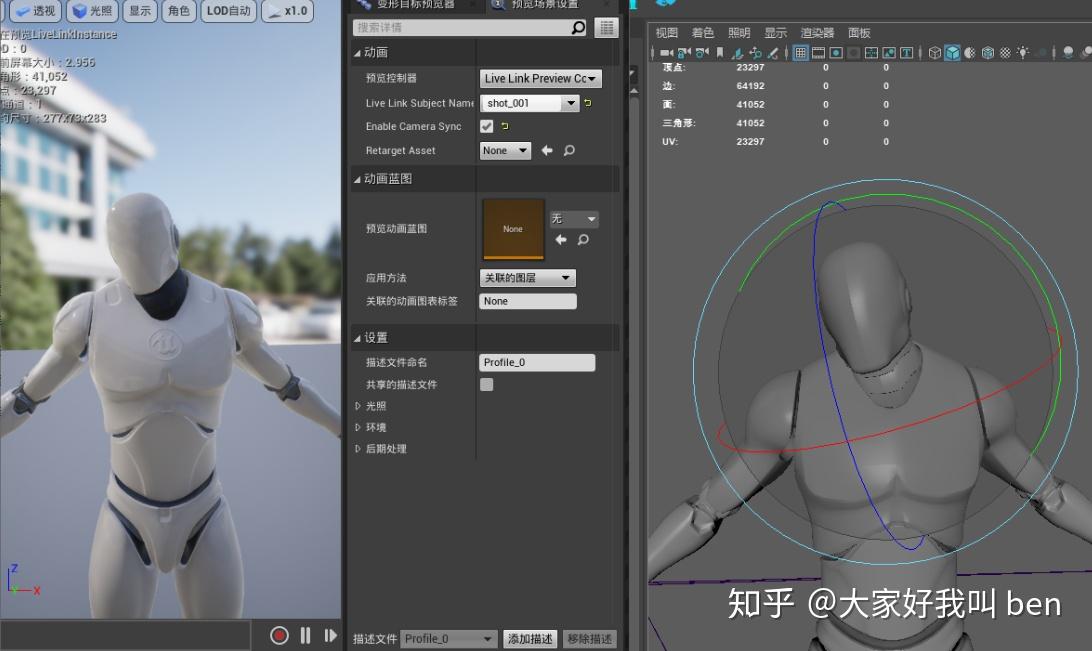Switch to the 预览场景设置 tab
Screen dimensions: 1092x651
[x=545, y=6]
